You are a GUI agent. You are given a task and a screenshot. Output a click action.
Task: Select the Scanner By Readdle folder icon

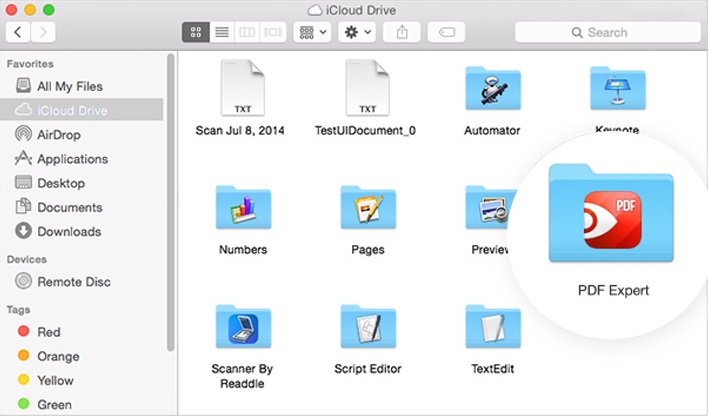coord(243,326)
